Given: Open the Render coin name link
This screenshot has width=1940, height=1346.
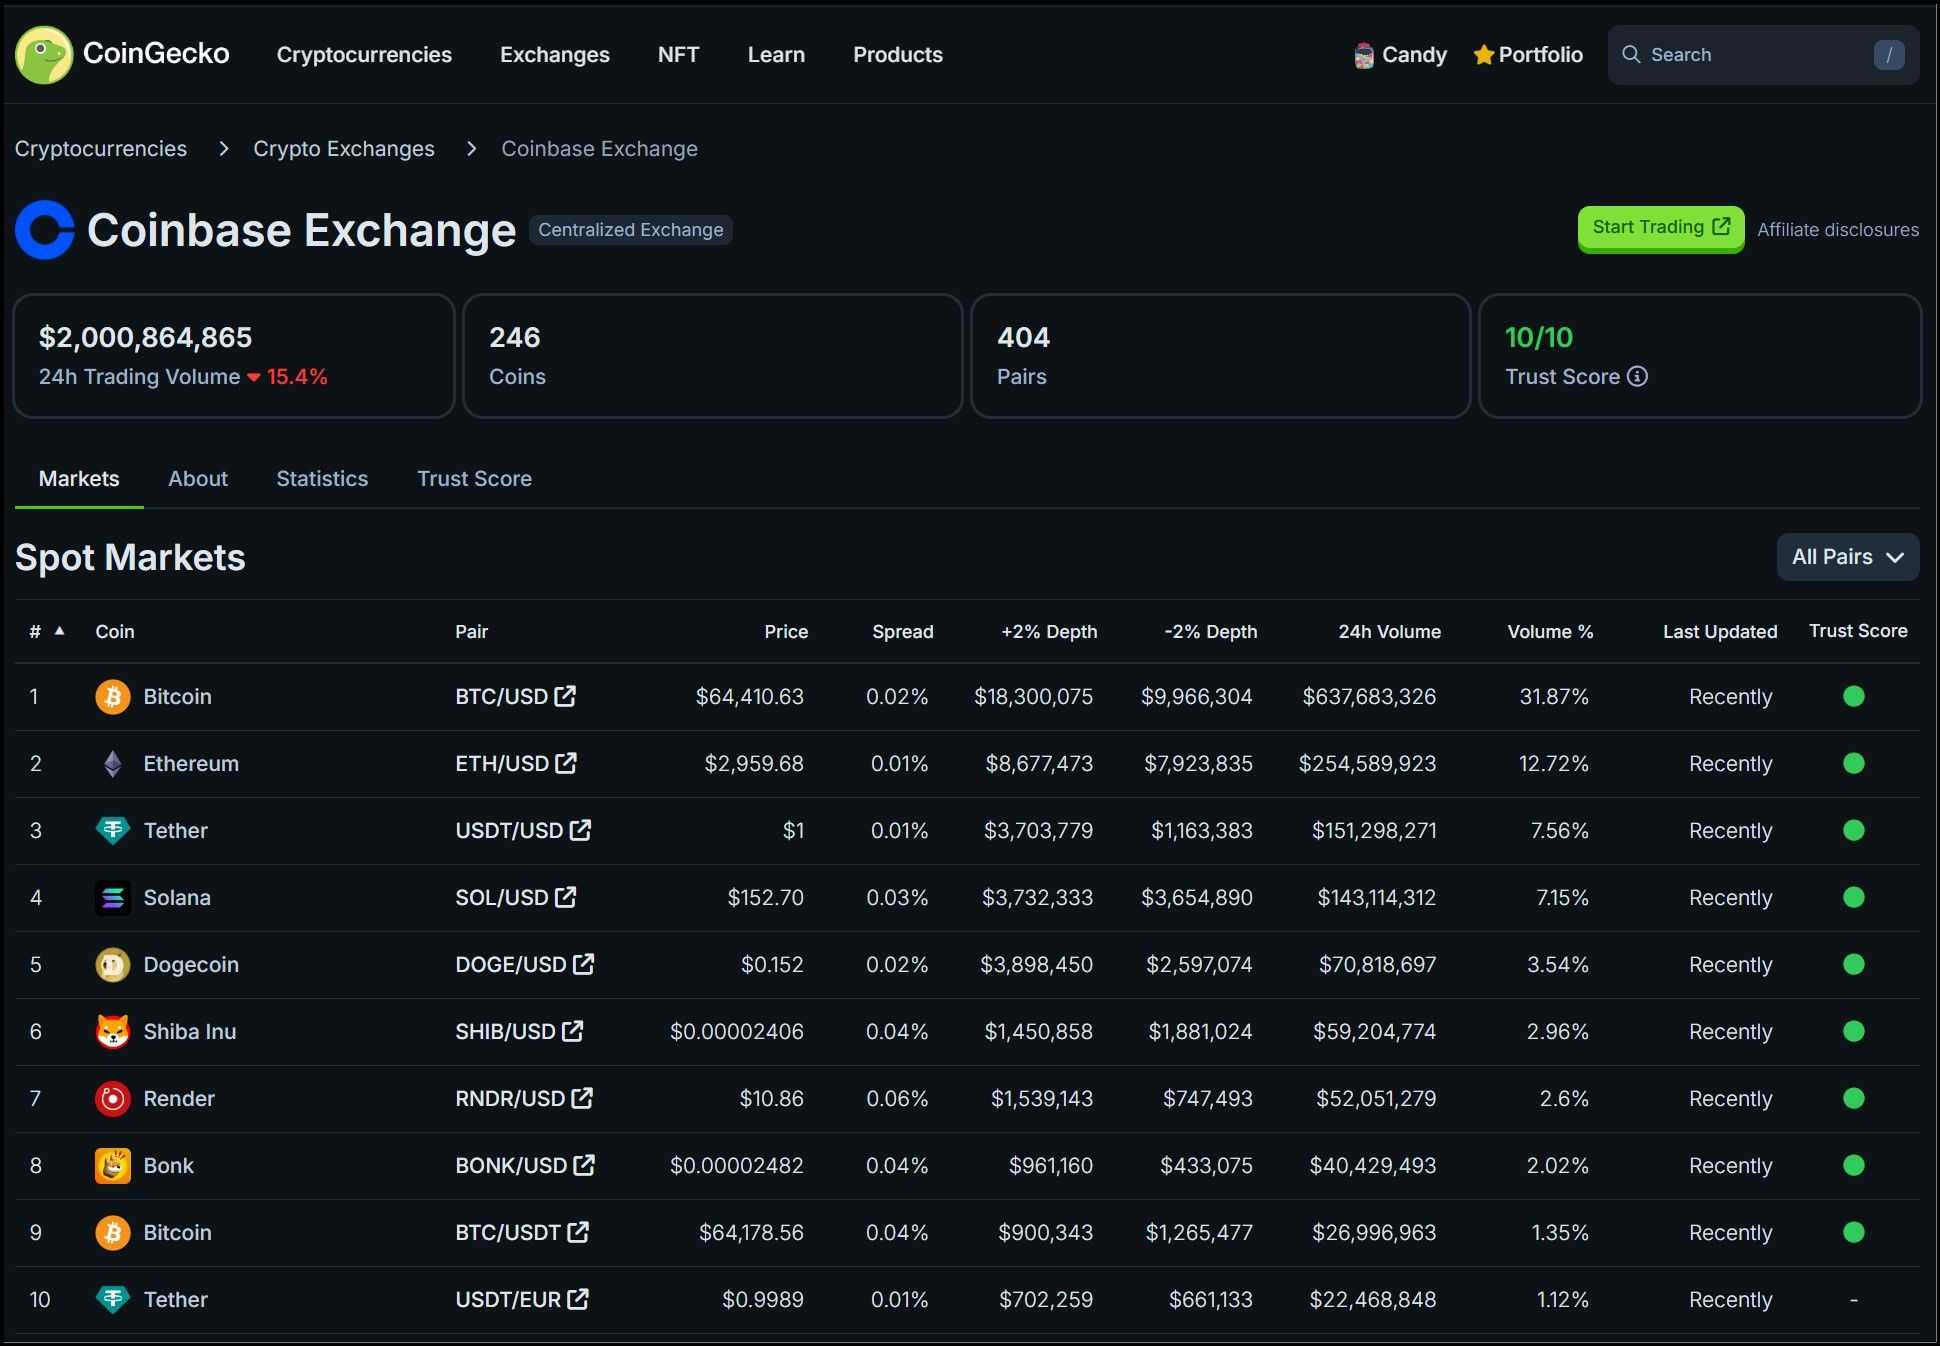Looking at the screenshot, I should pos(179,1099).
